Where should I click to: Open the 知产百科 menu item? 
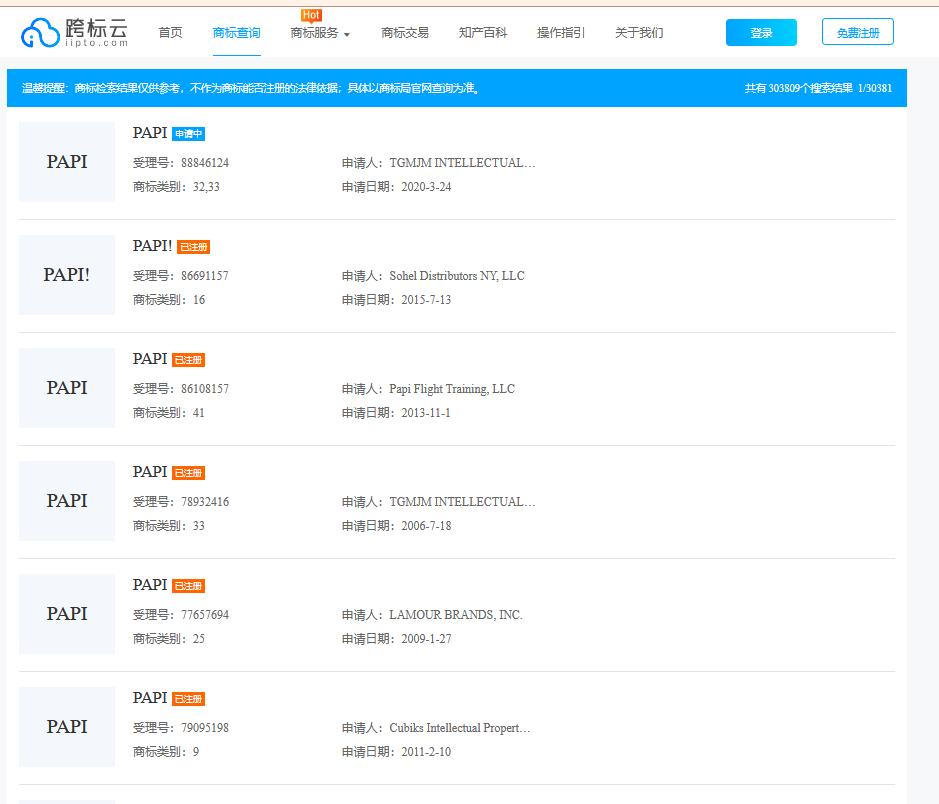[x=483, y=33]
